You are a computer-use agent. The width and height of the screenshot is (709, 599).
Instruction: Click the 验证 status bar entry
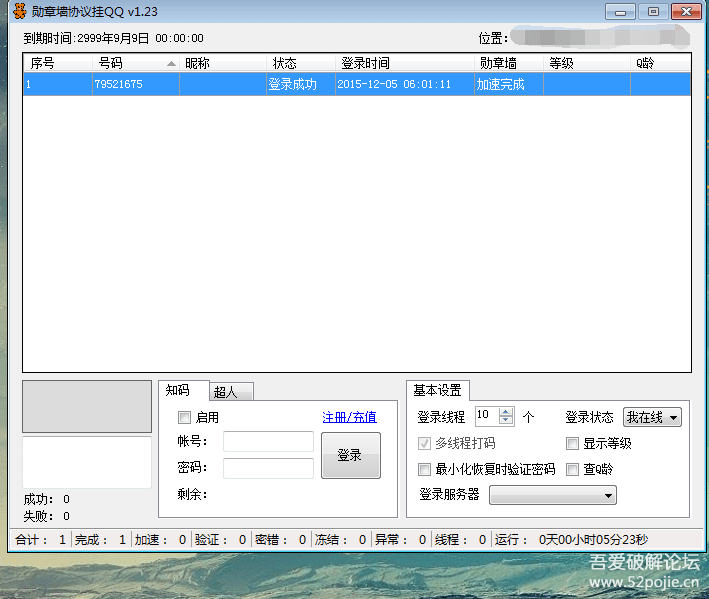(x=220, y=539)
